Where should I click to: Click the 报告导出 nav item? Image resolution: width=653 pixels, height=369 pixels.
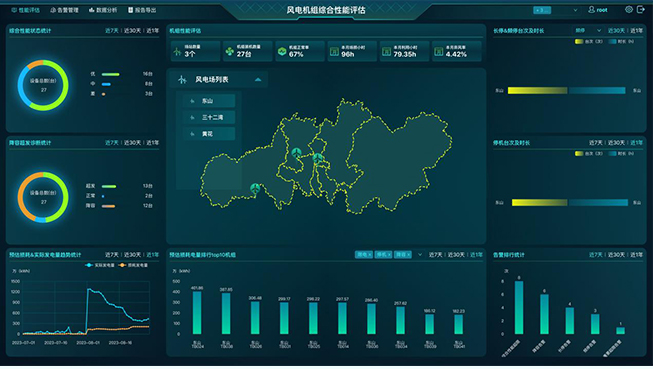click(x=142, y=10)
